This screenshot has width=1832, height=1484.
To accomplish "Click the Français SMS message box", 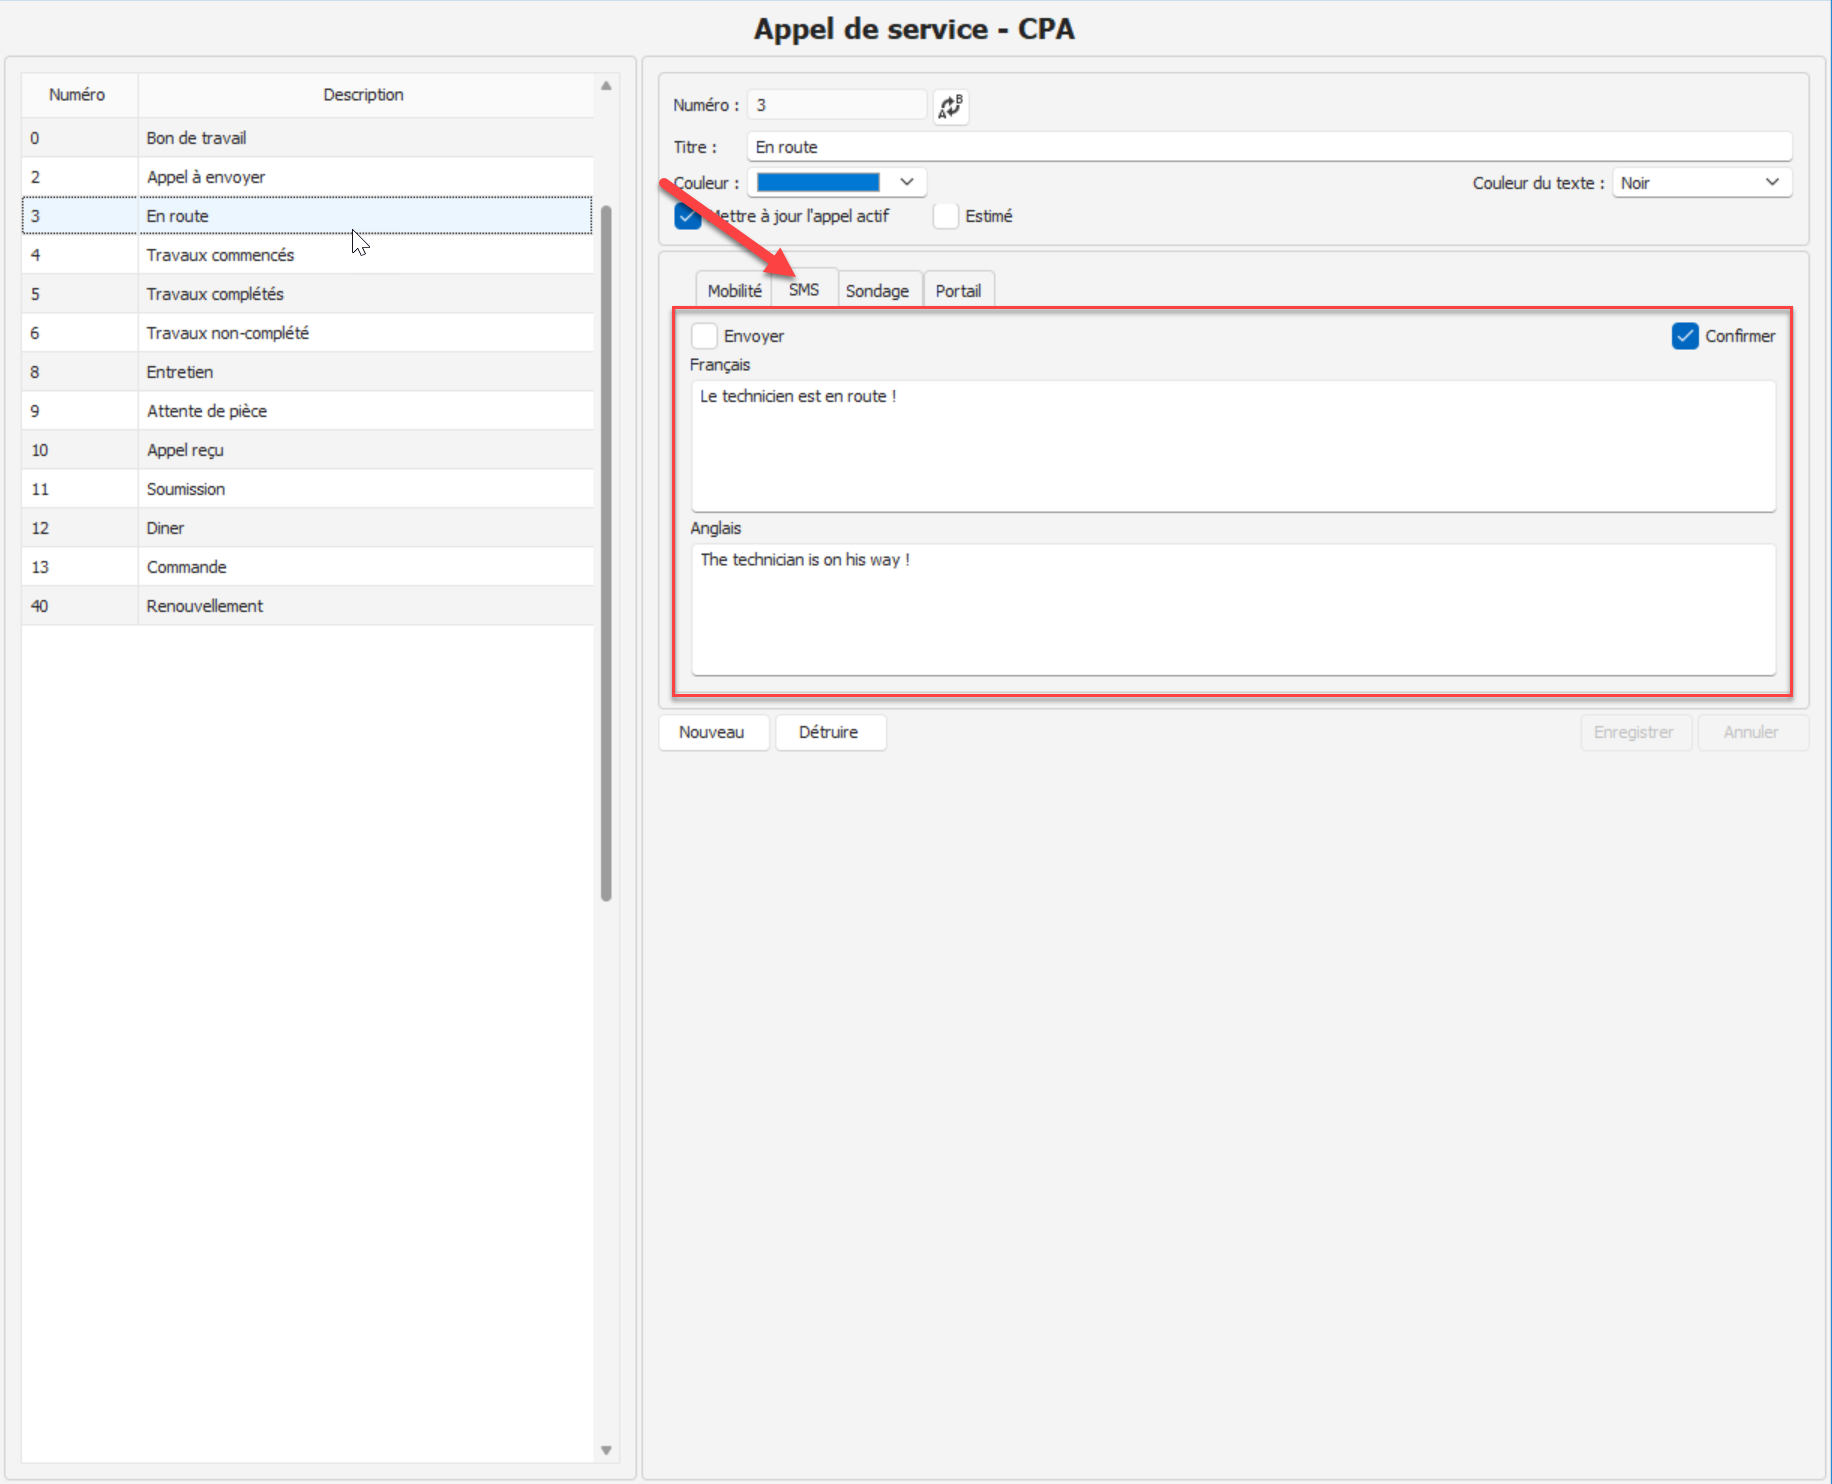I will pyautogui.click(x=1232, y=445).
